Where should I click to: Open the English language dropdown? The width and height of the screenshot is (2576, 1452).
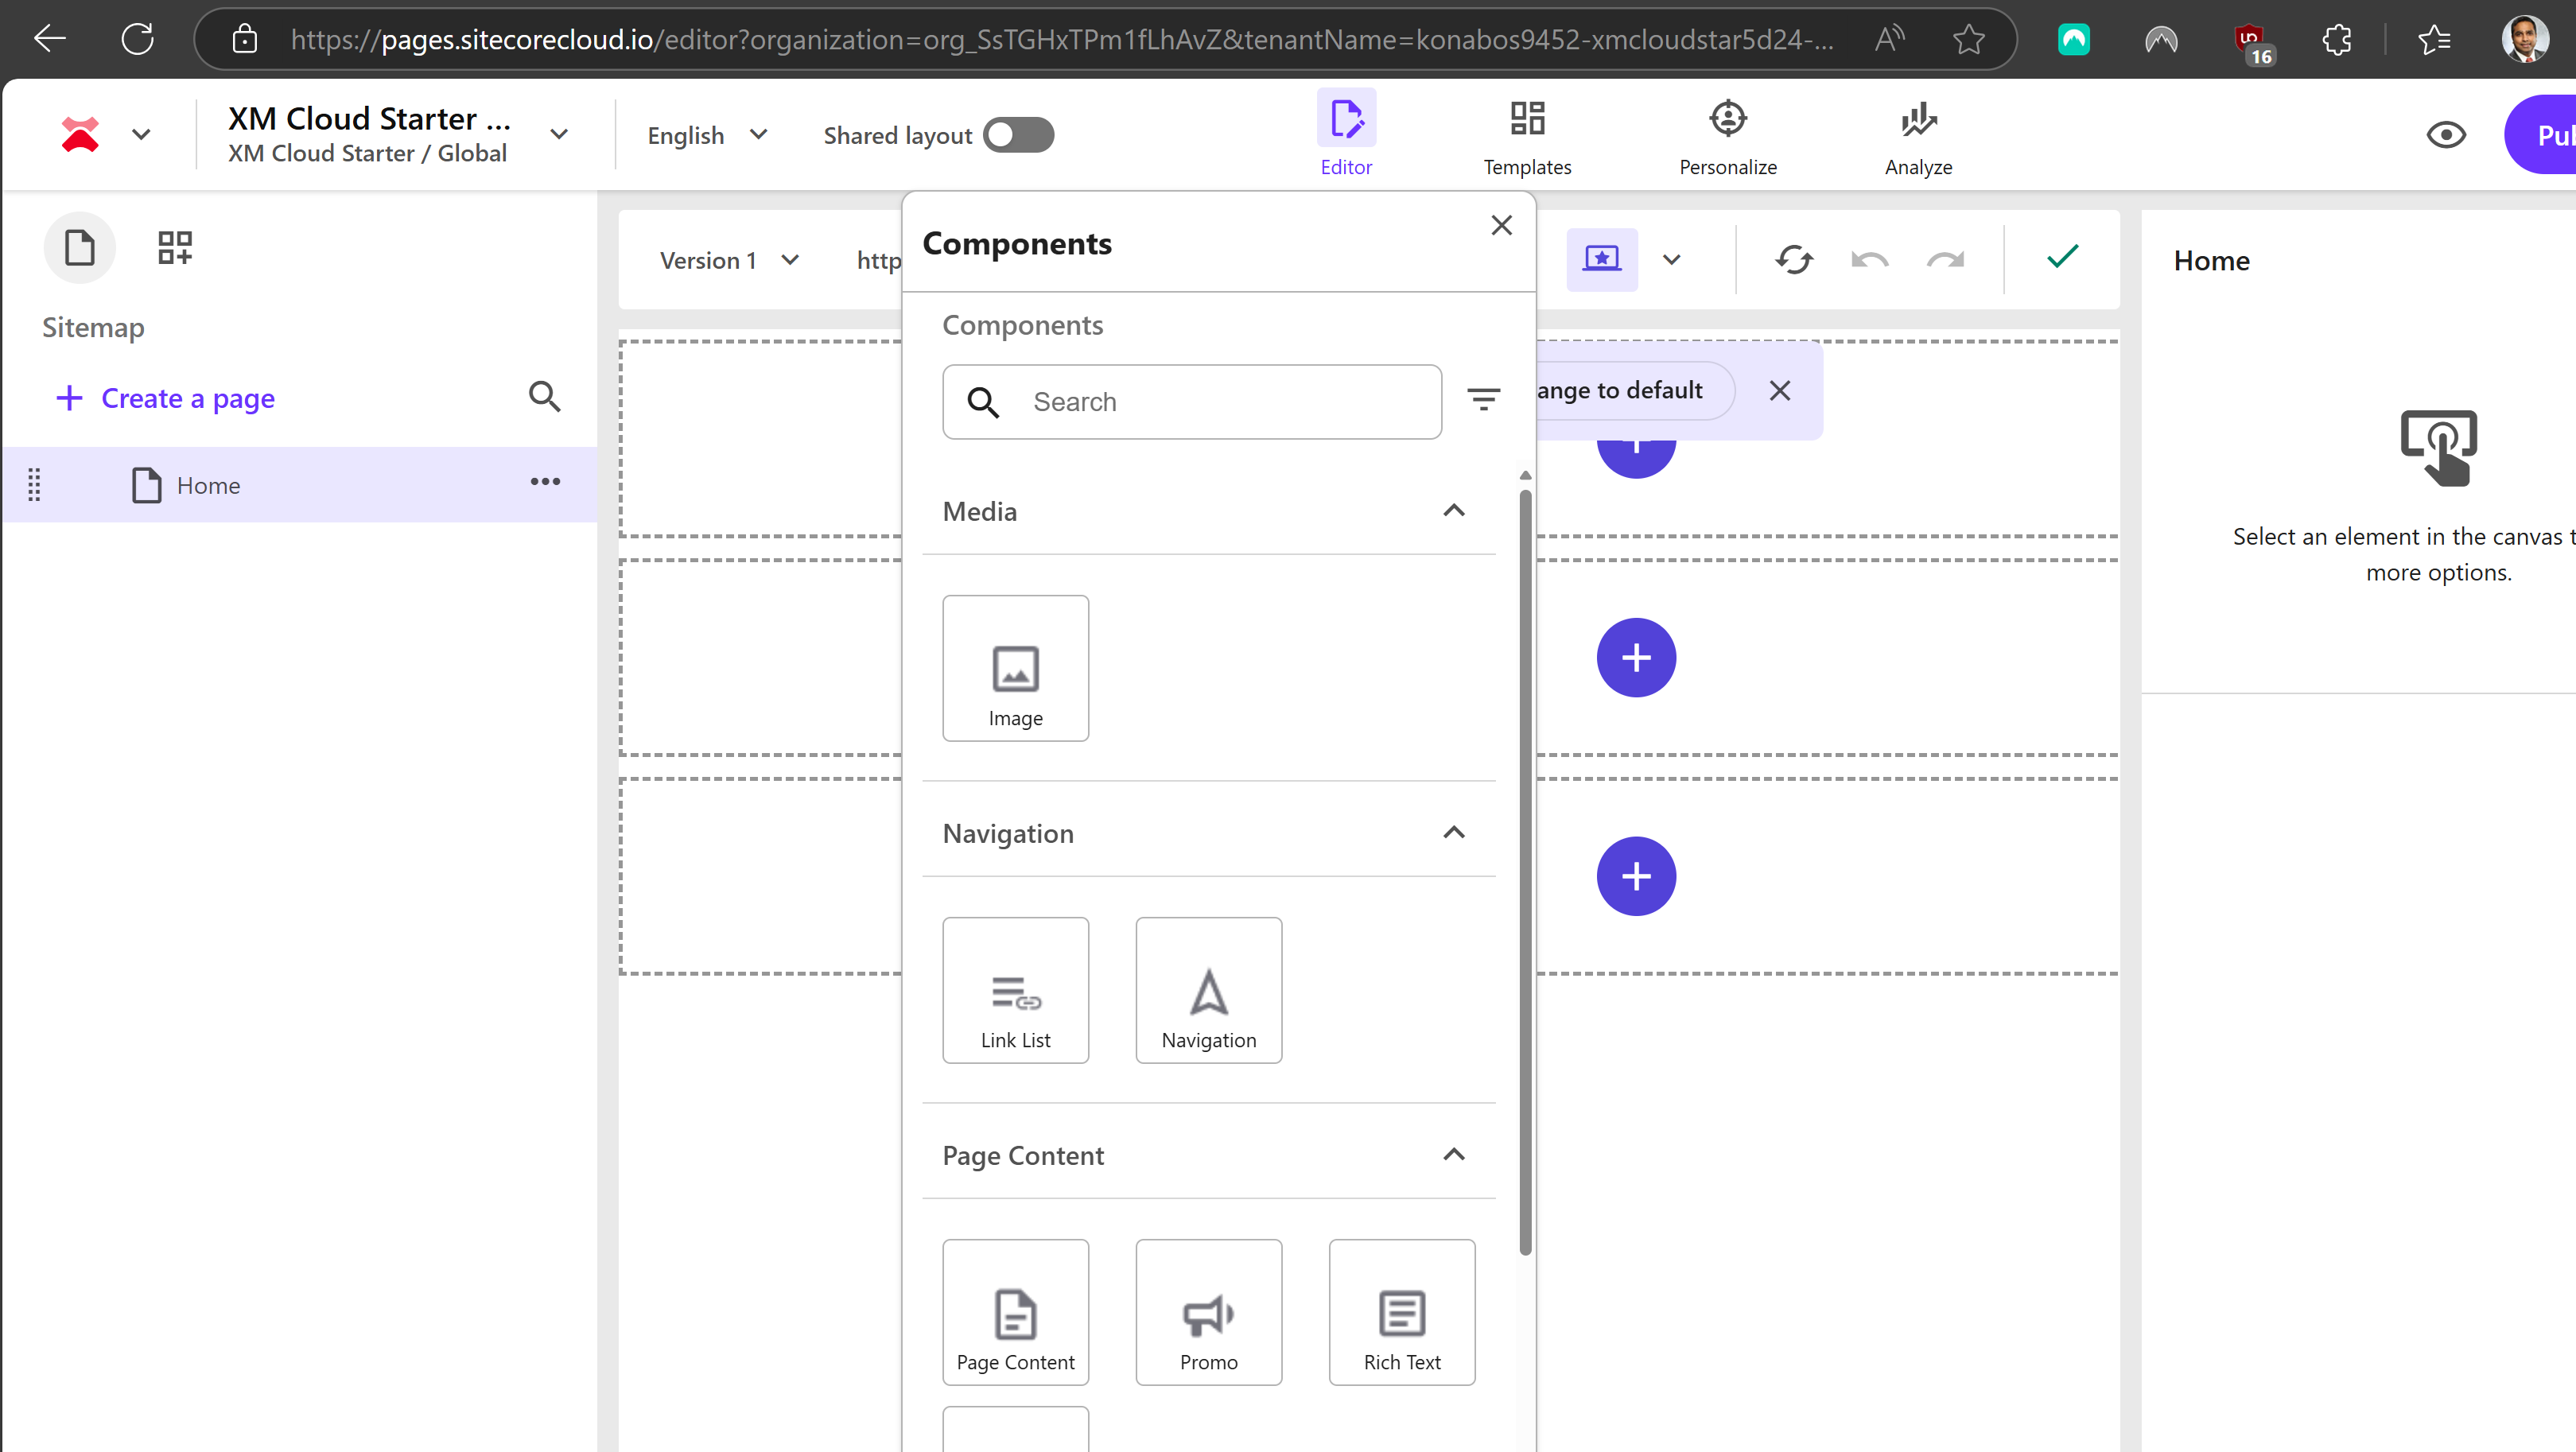click(706, 135)
